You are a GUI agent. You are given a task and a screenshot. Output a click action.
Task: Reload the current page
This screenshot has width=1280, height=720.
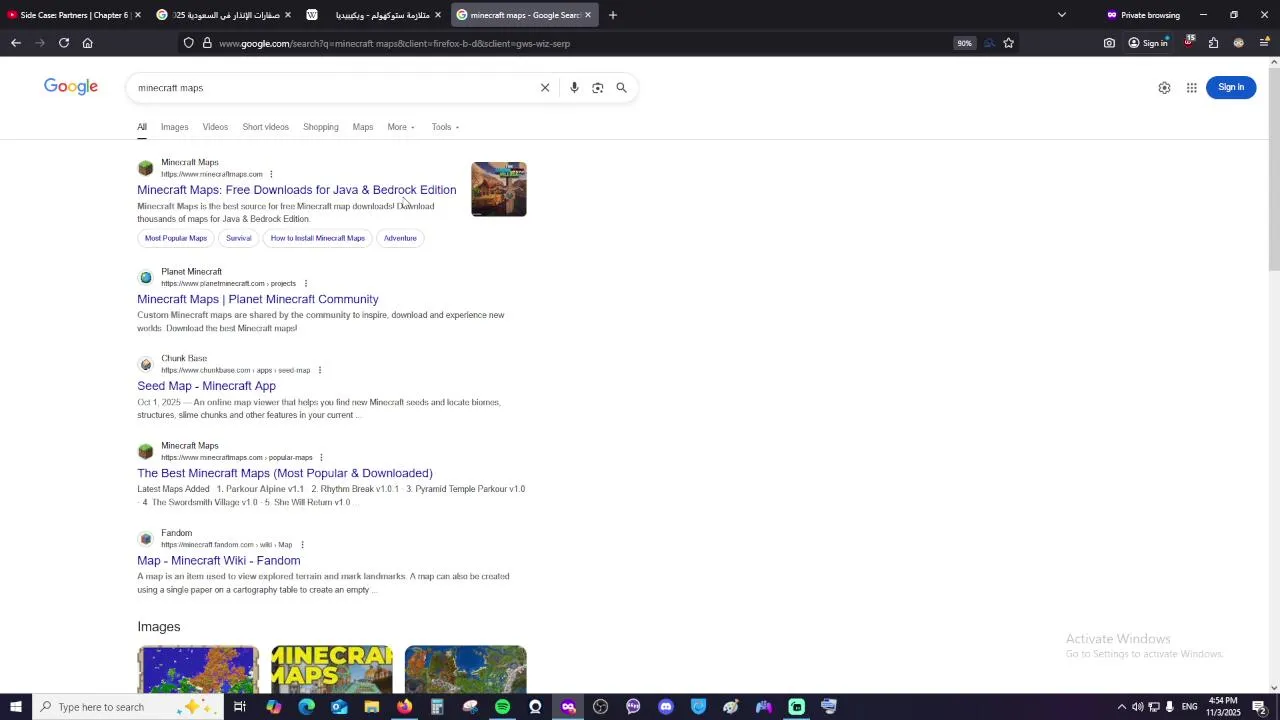pos(64,43)
